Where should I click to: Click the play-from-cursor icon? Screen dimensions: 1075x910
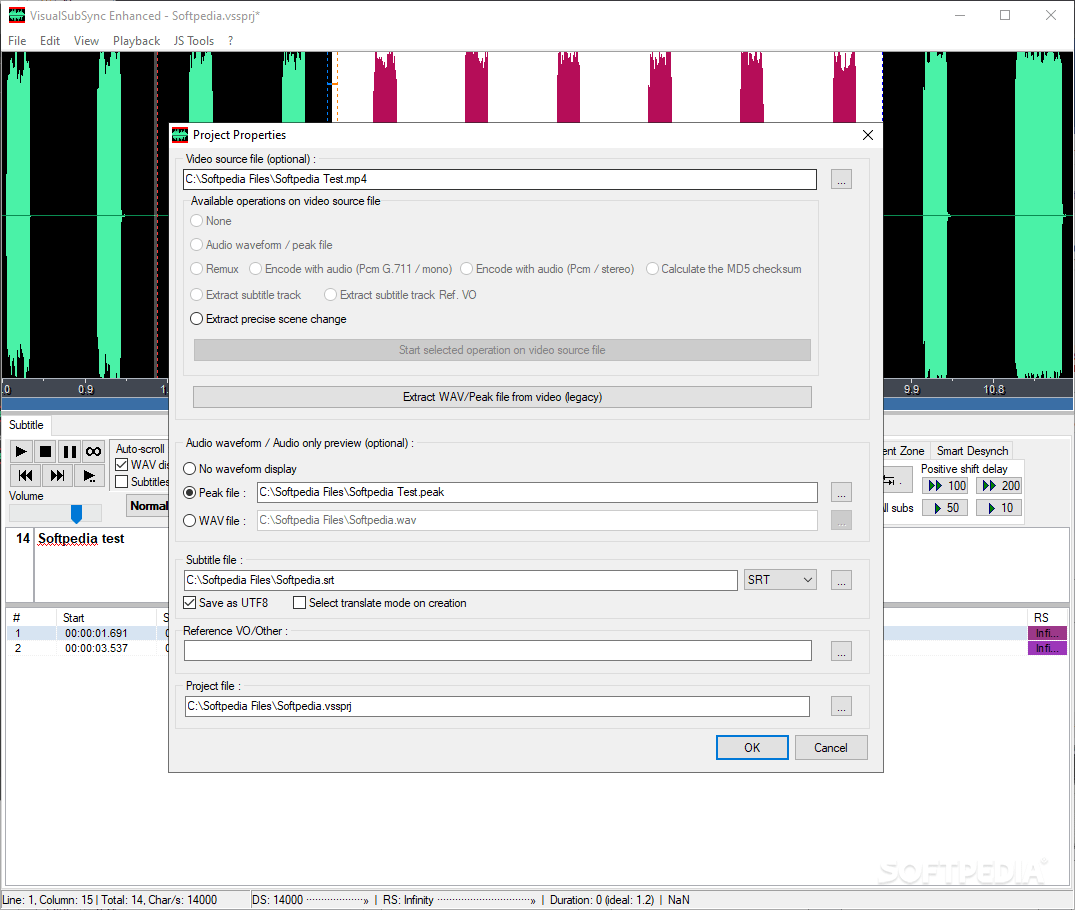89,475
